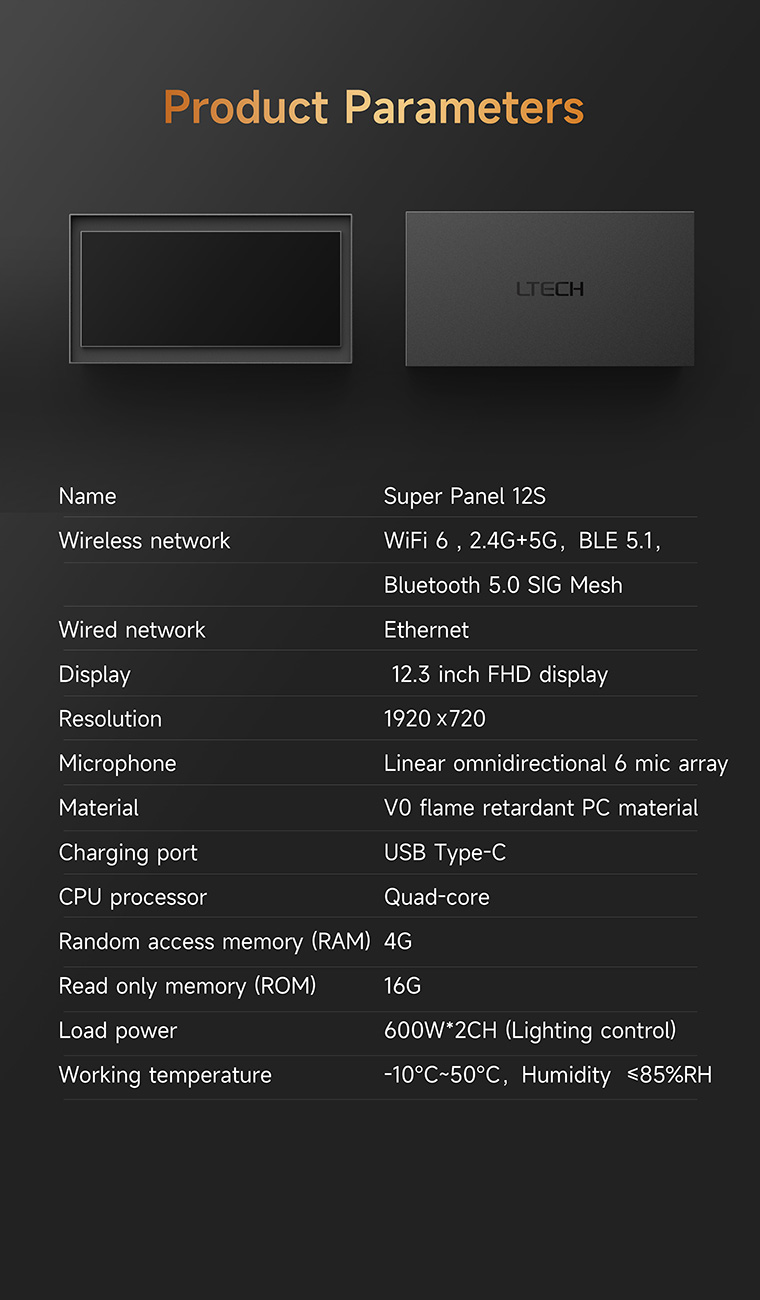
Task: Click the USB Type-C value
Action: (445, 853)
